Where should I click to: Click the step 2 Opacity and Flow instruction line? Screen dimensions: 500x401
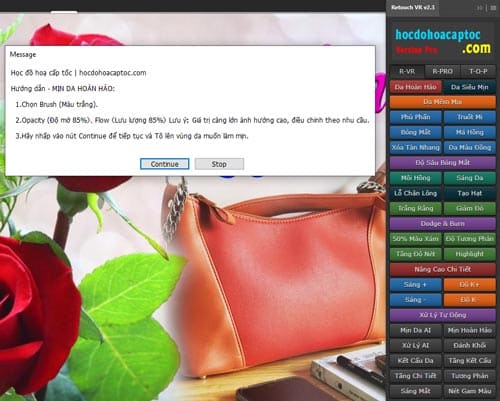point(192,120)
